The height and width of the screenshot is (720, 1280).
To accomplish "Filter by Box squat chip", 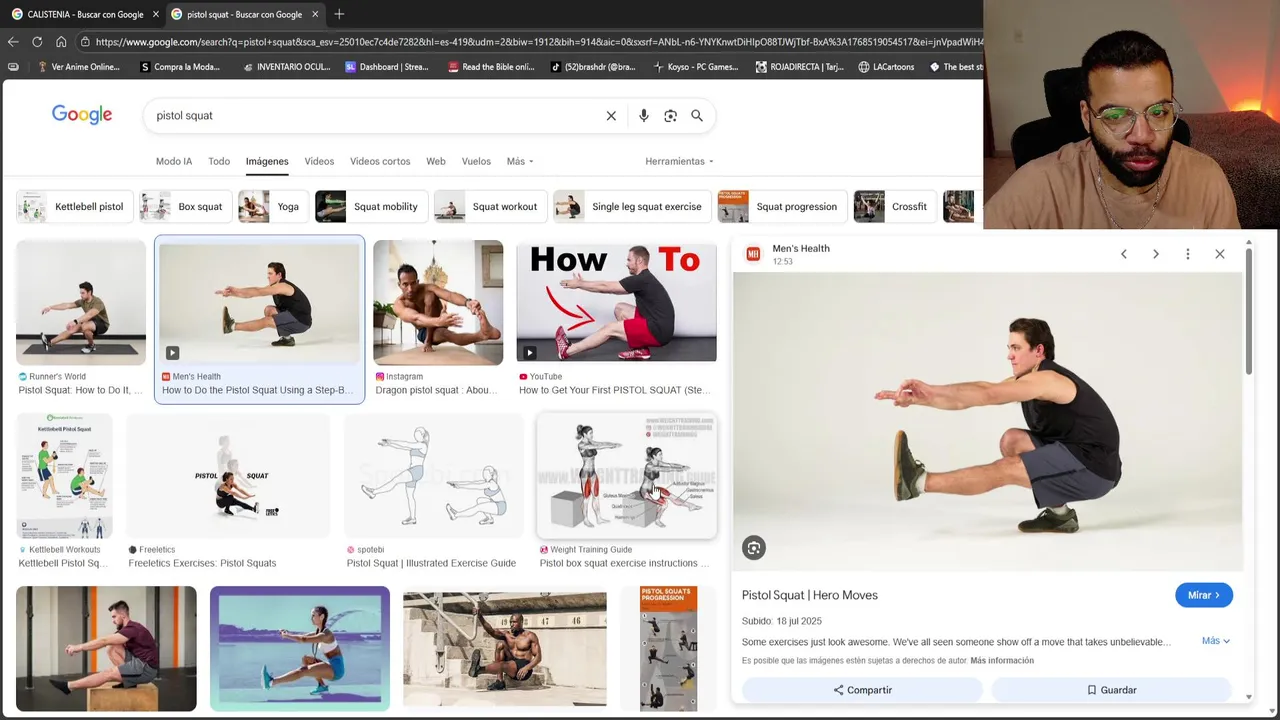I will coord(186,207).
